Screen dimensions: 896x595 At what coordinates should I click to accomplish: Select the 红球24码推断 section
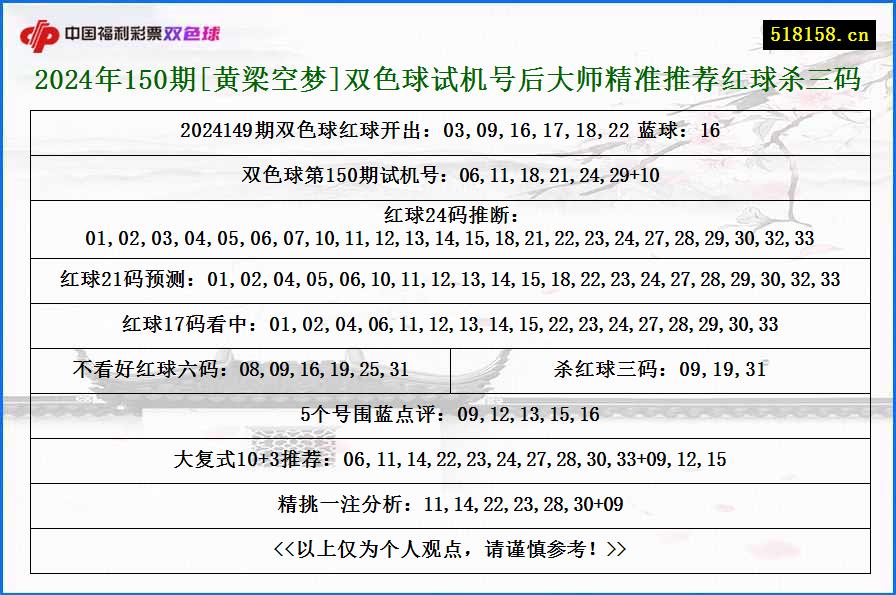[x=448, y=227]
